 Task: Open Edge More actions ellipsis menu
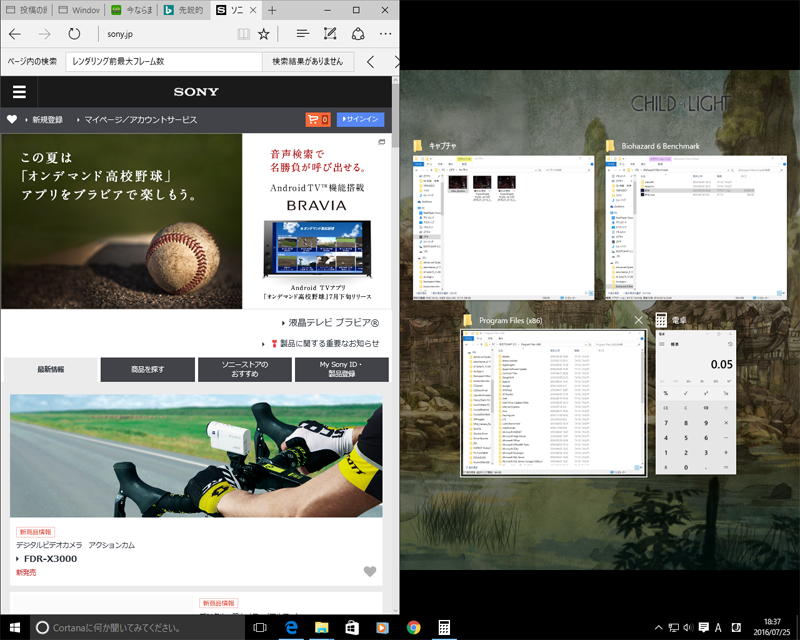(385, 34)
